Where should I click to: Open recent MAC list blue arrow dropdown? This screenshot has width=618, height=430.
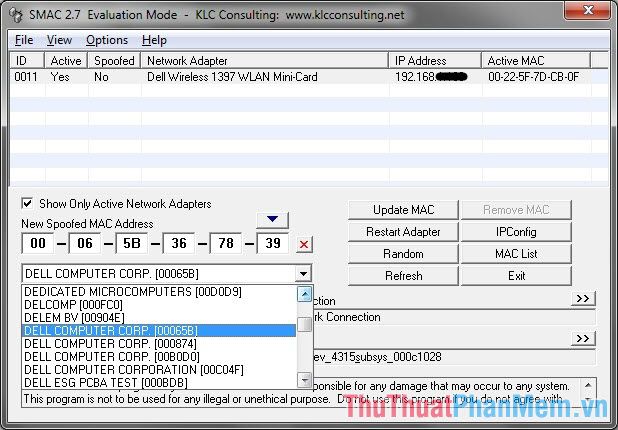click(272, 220)
